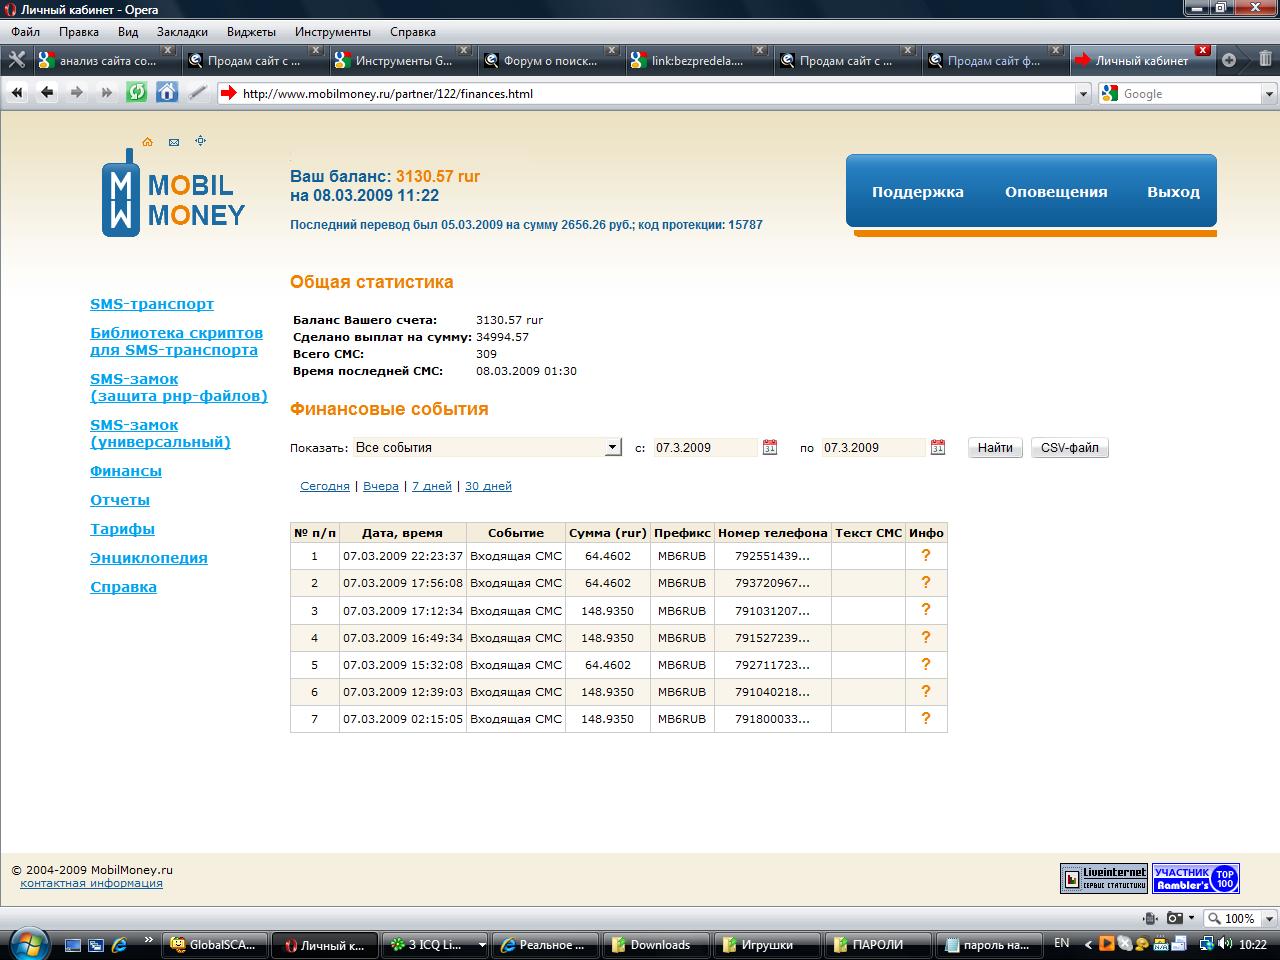Screen dimensions: 1280x960
Task: Filter events by the '30 дней' link
Action: 488,486
